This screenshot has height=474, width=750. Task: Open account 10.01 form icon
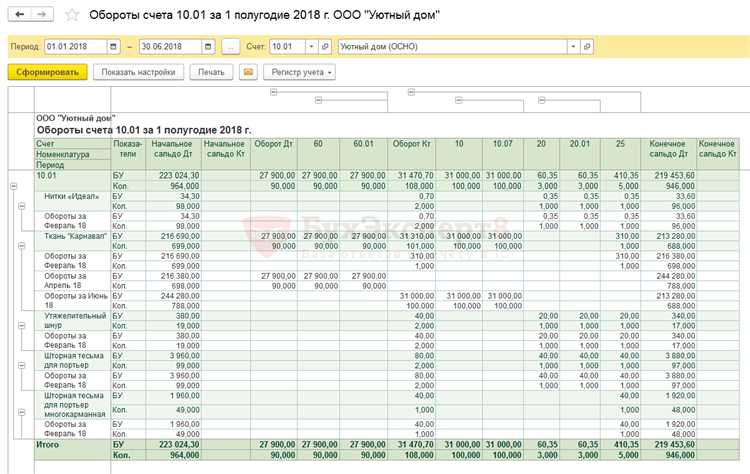[x=325, y=47]
